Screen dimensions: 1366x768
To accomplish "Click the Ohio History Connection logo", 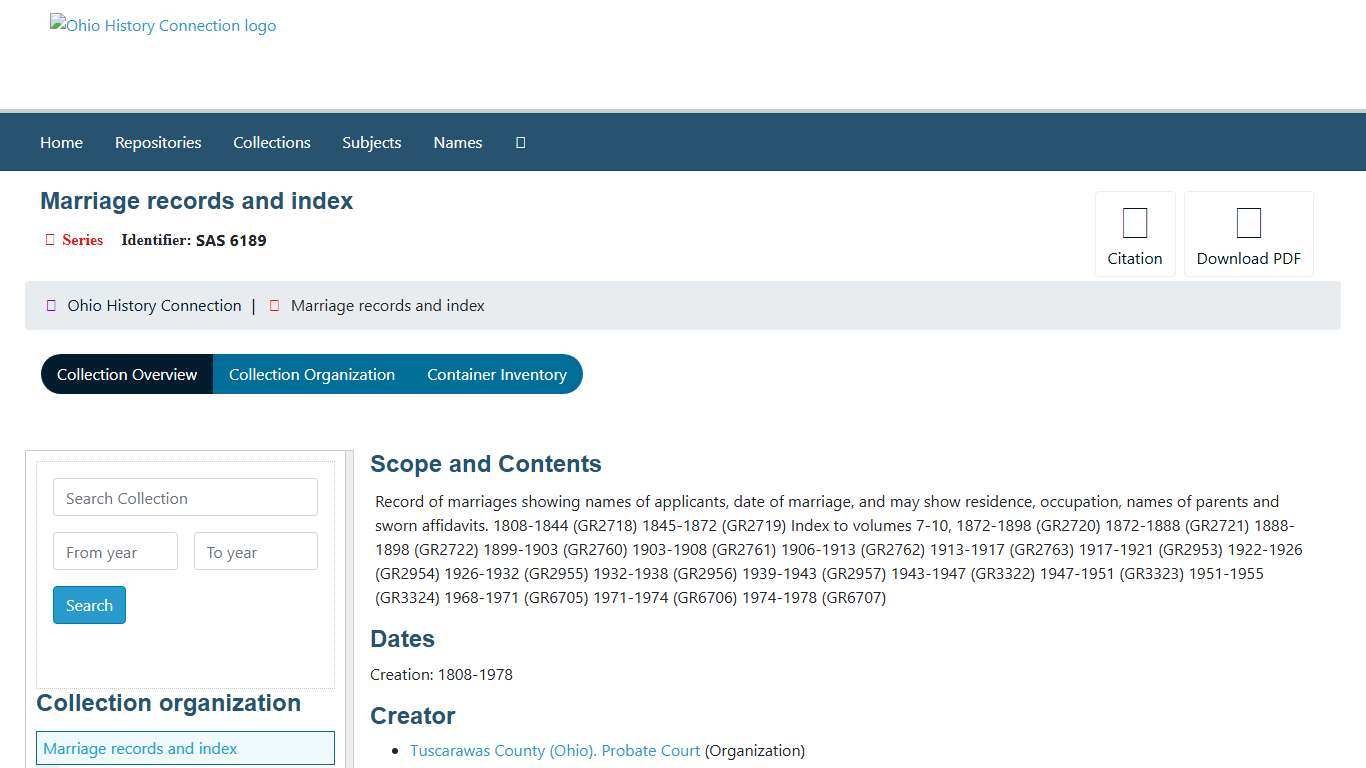I will tap(162, 25).
